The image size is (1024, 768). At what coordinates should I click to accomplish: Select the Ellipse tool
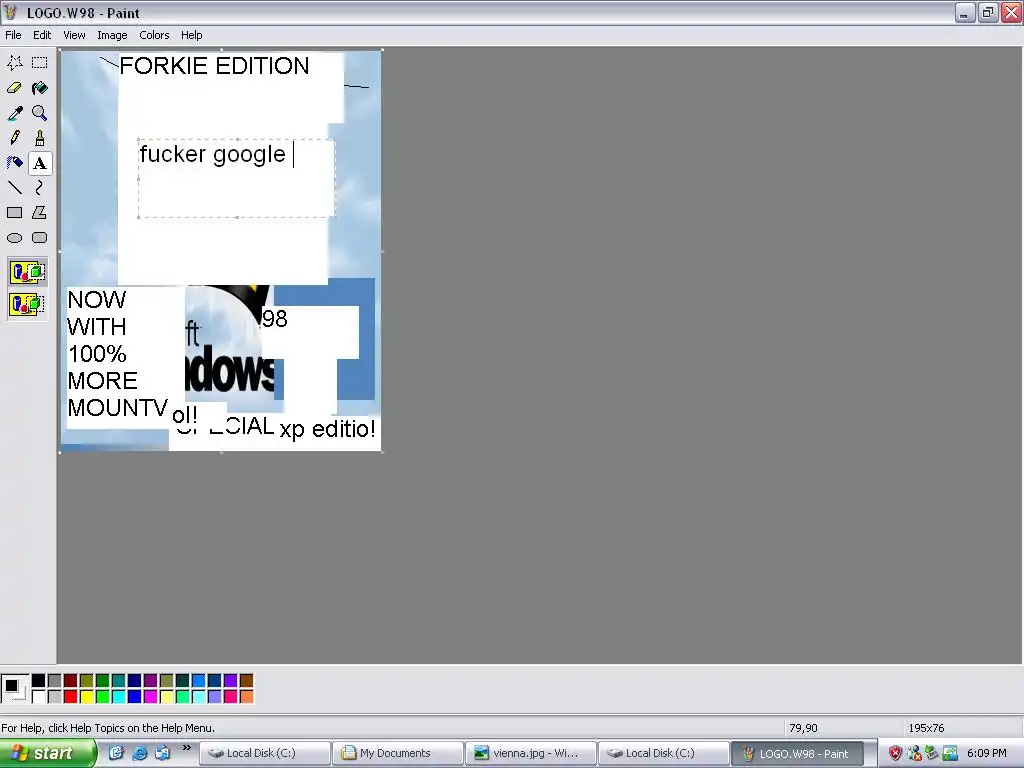(14, 238)
